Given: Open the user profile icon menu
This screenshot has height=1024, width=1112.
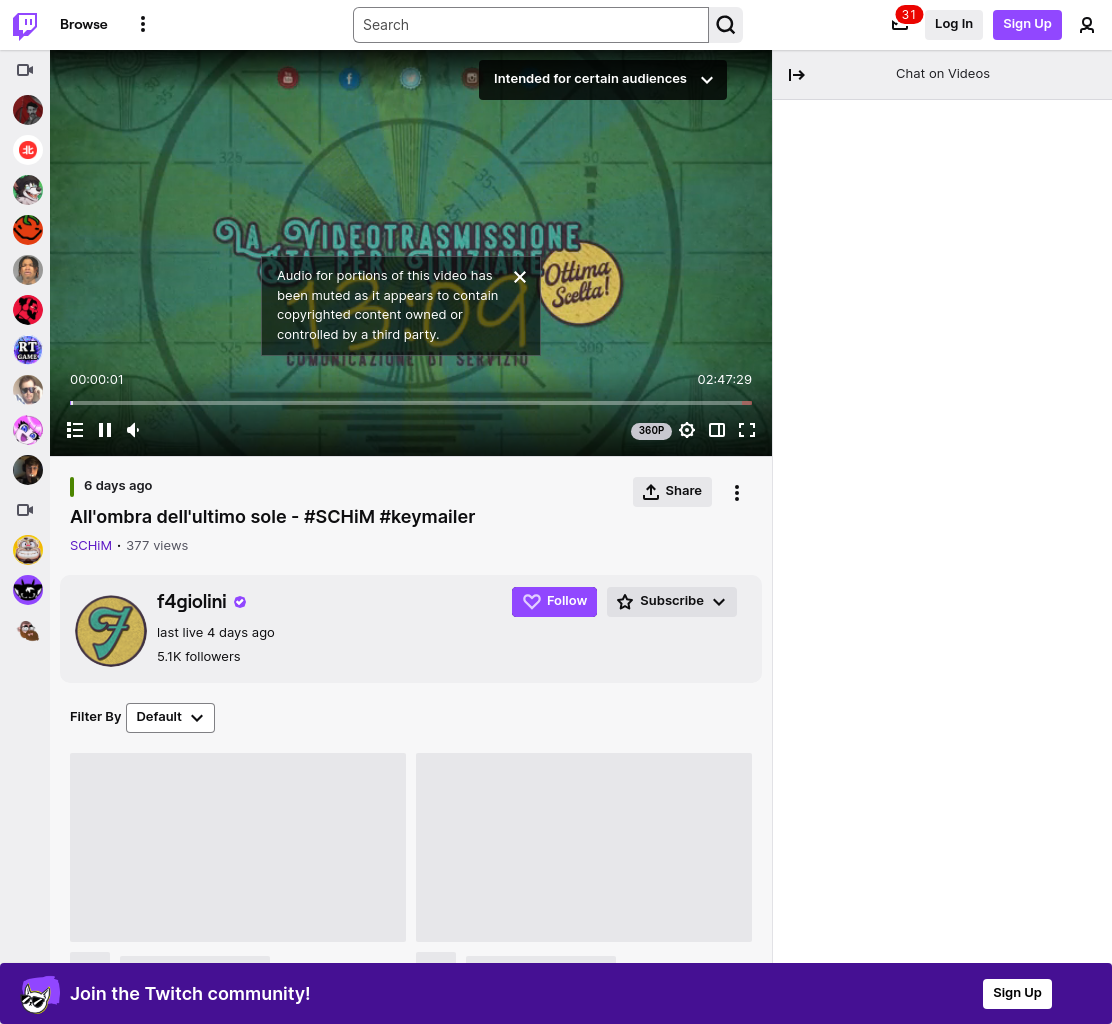Looking at the screenshot, I should point(1086,25).
